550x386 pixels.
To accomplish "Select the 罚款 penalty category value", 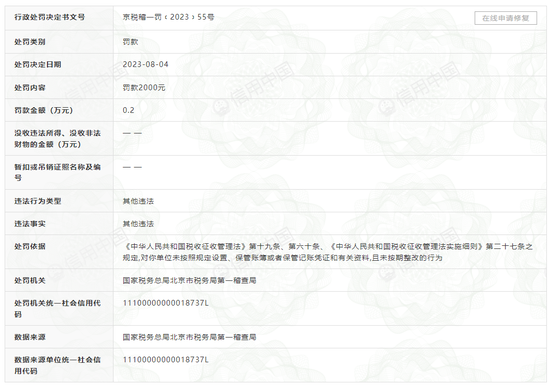I will pos(130,42).
